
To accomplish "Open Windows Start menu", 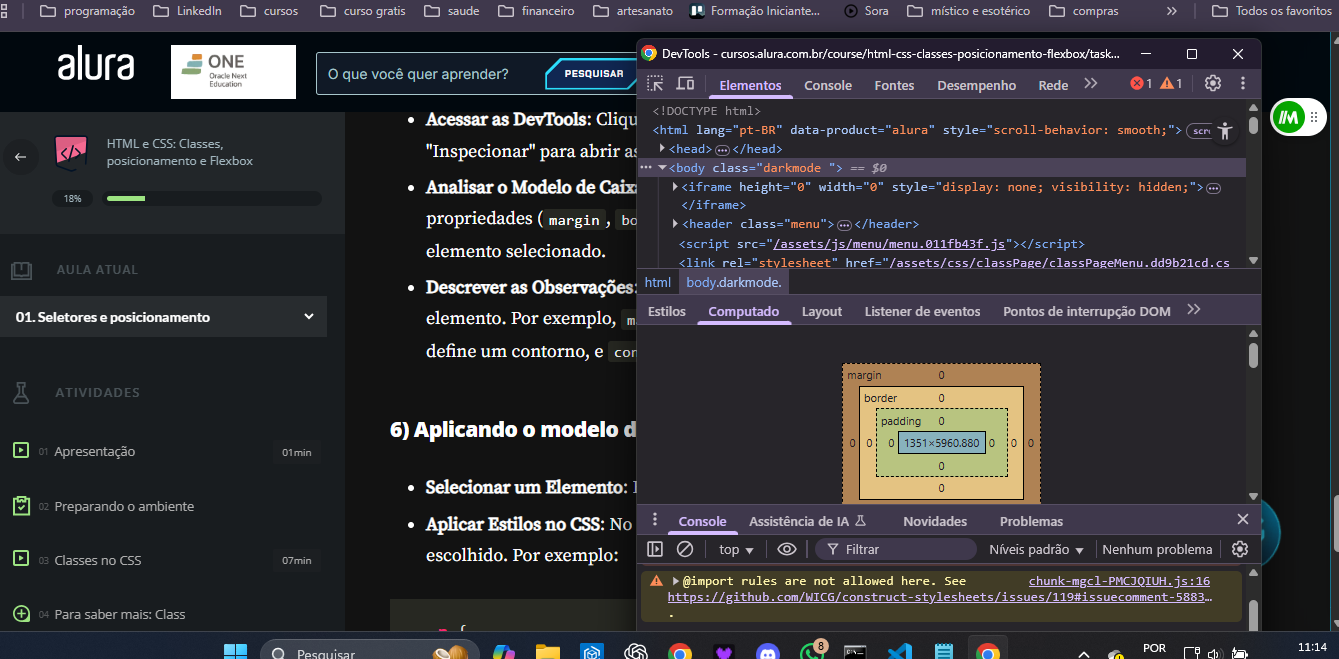I will point(236,654).
